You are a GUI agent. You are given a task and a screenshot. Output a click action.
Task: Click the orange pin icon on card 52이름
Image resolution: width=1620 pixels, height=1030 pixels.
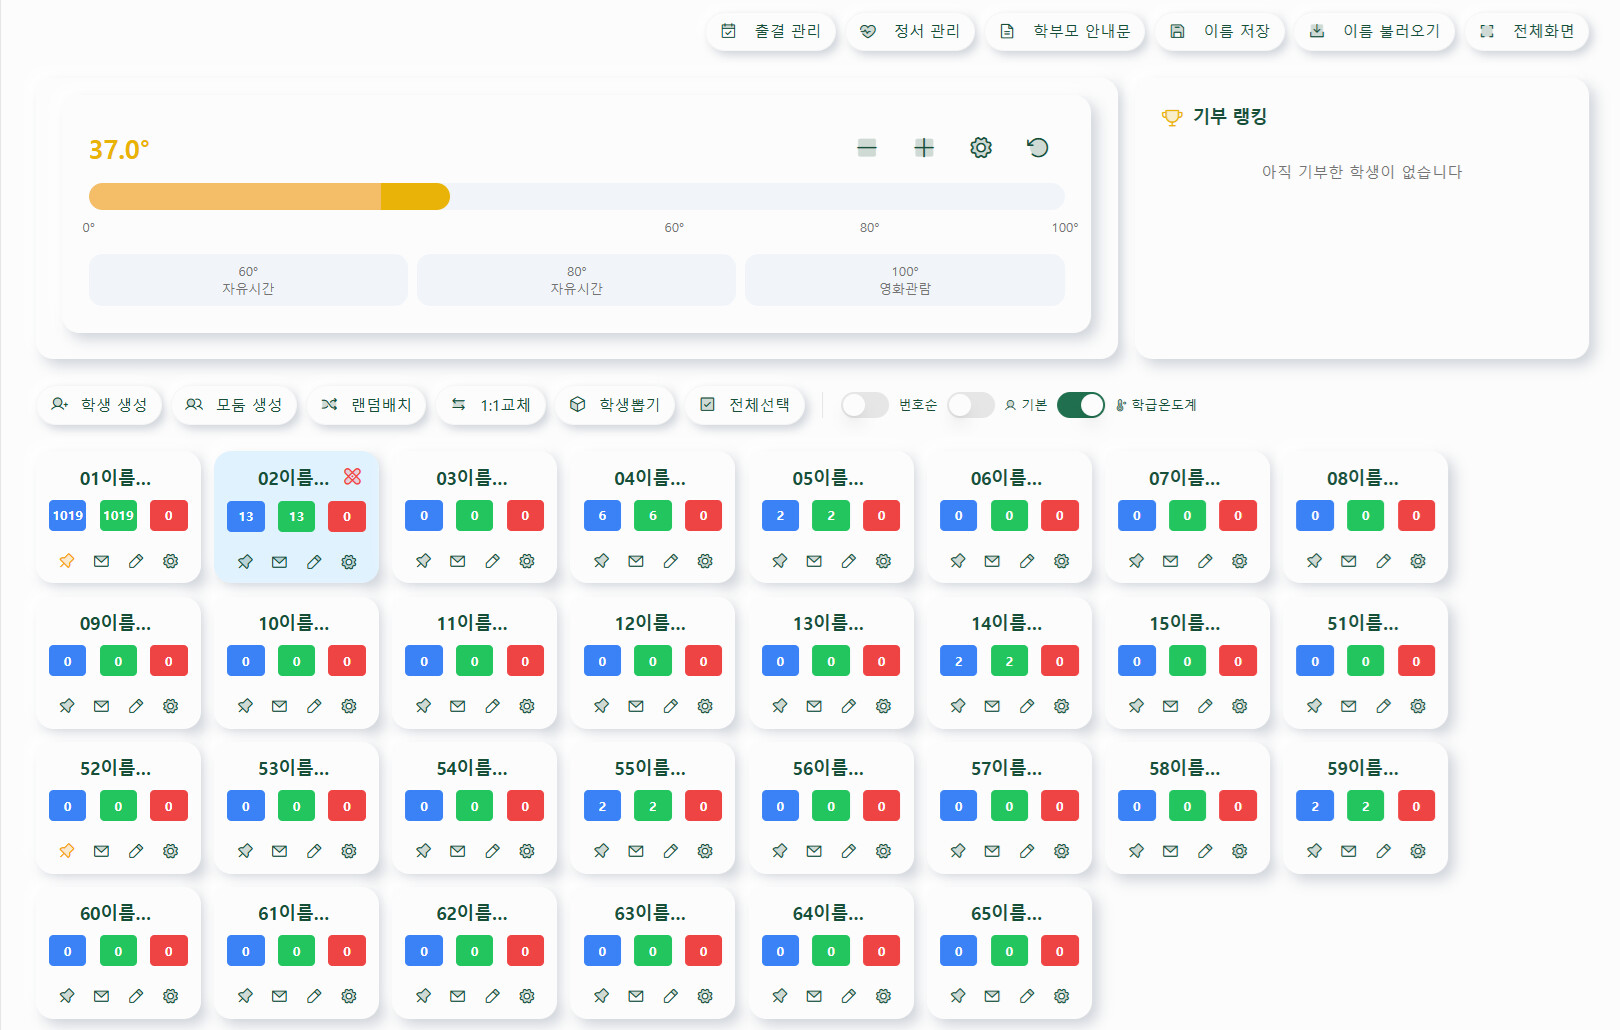pyautogui.click(x=67, y=851)
